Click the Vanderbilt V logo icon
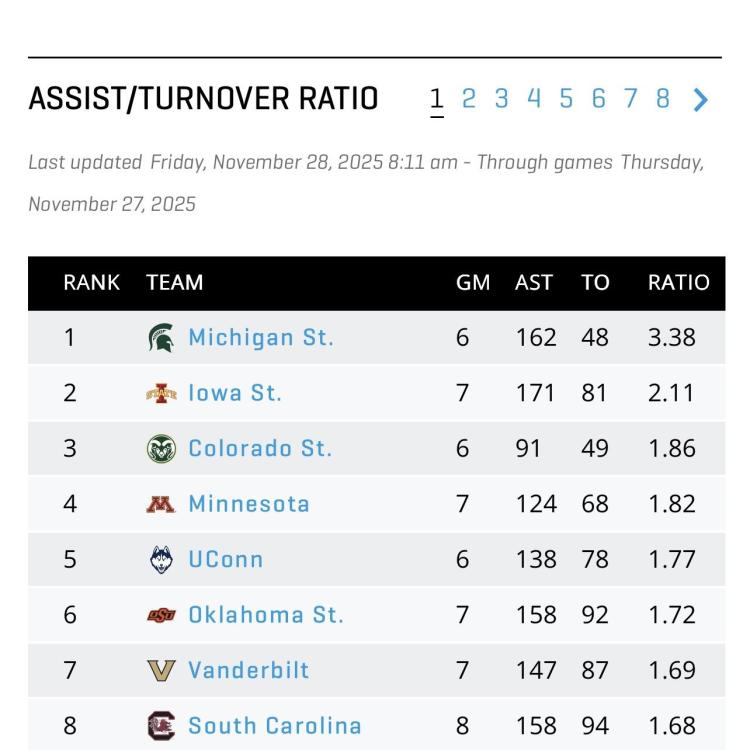Viewport: 750px width, 750px height. (160, 670)
